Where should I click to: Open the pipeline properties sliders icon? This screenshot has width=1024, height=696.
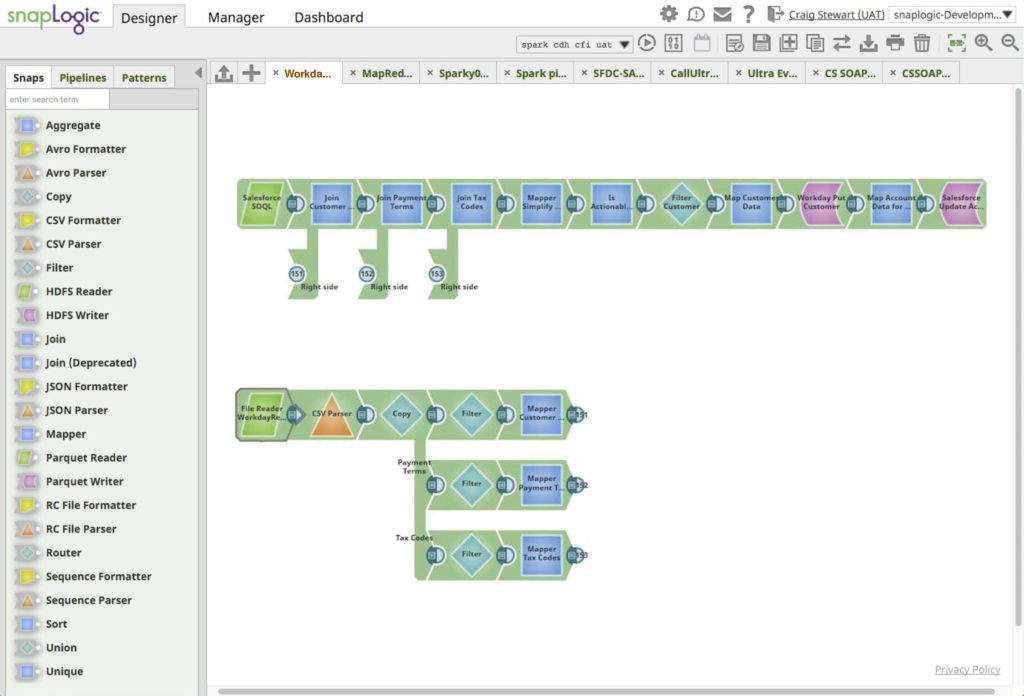coord(673,43)
